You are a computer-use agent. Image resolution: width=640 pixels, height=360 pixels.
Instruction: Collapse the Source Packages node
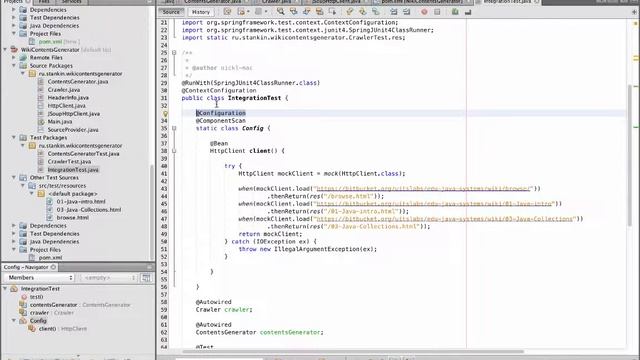coord(14,66)
